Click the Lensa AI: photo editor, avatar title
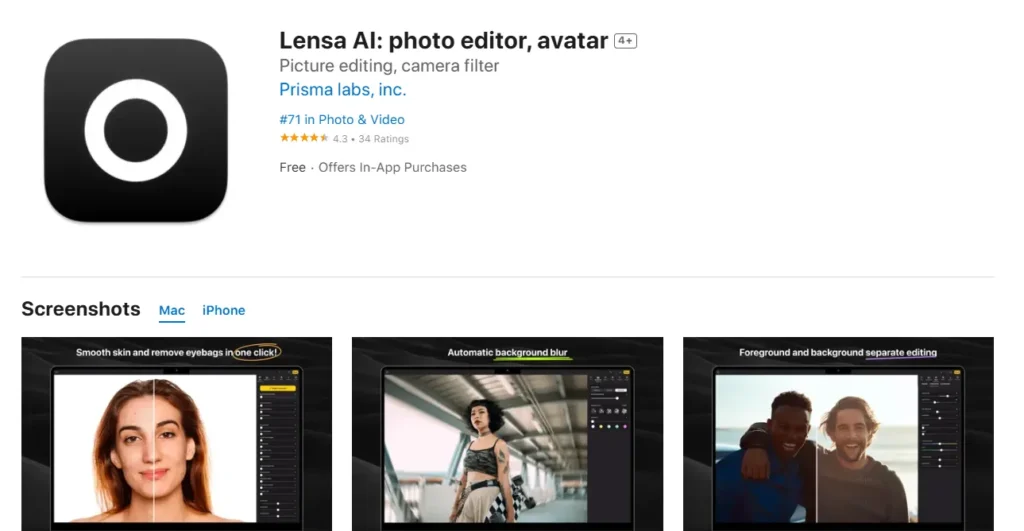This screenshot has height=531, width=1024. click(443, 40)
